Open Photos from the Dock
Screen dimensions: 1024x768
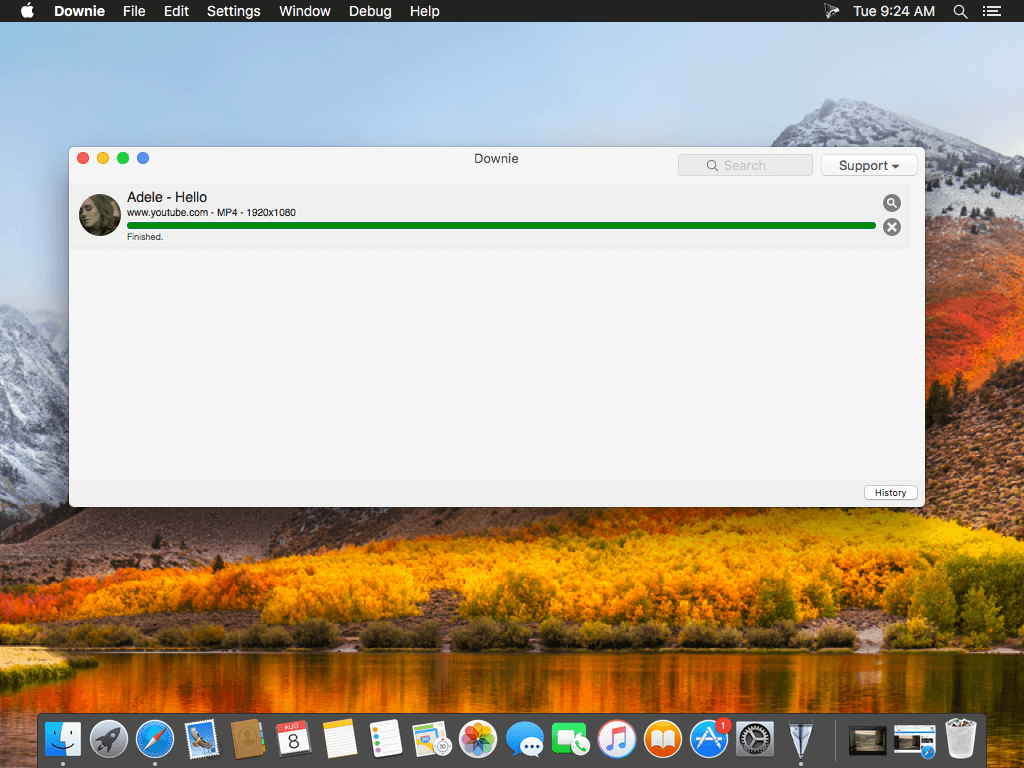478,739
